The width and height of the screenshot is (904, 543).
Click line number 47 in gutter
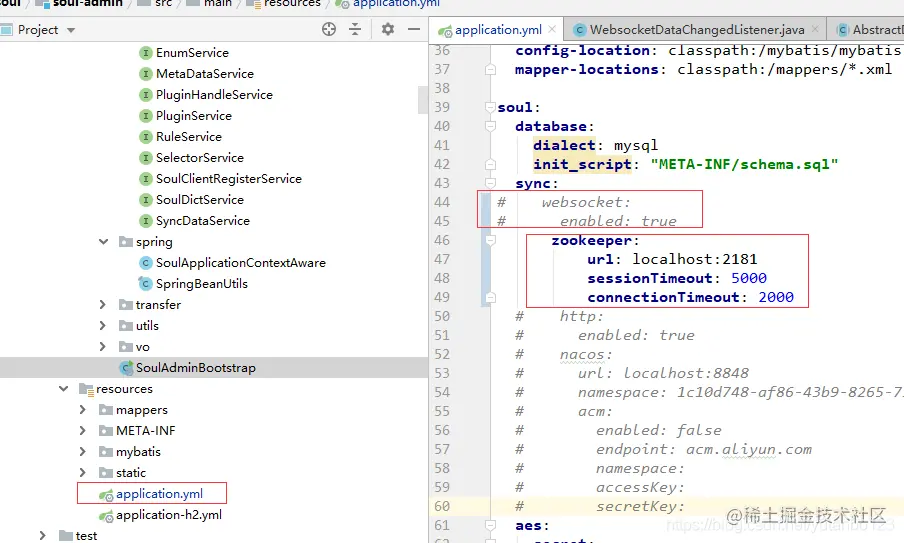click(442, 259)
